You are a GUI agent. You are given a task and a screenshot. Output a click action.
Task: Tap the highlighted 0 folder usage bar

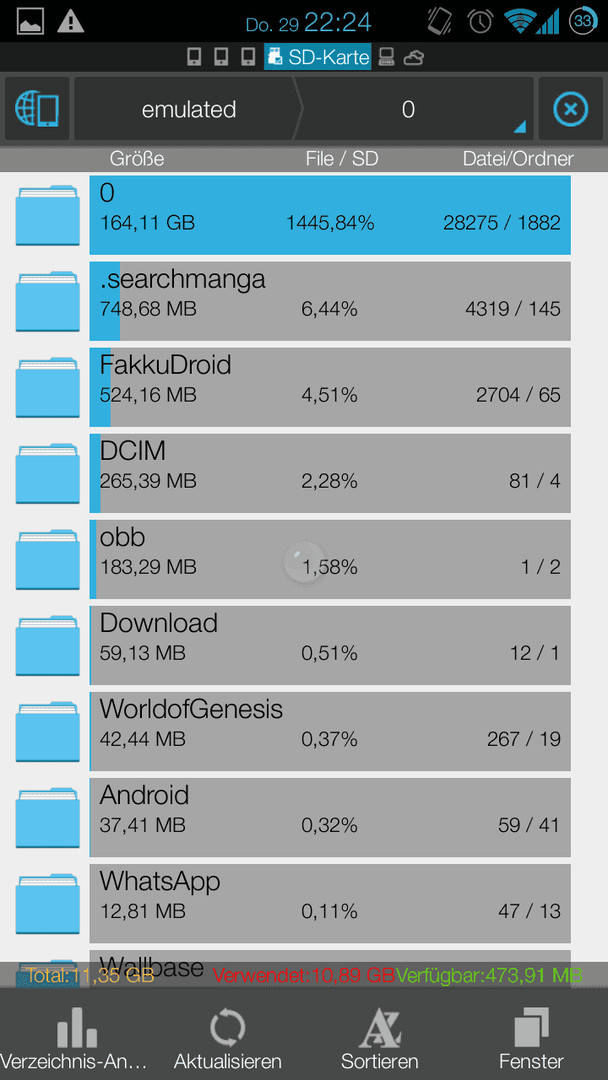[x=330, y=215]
